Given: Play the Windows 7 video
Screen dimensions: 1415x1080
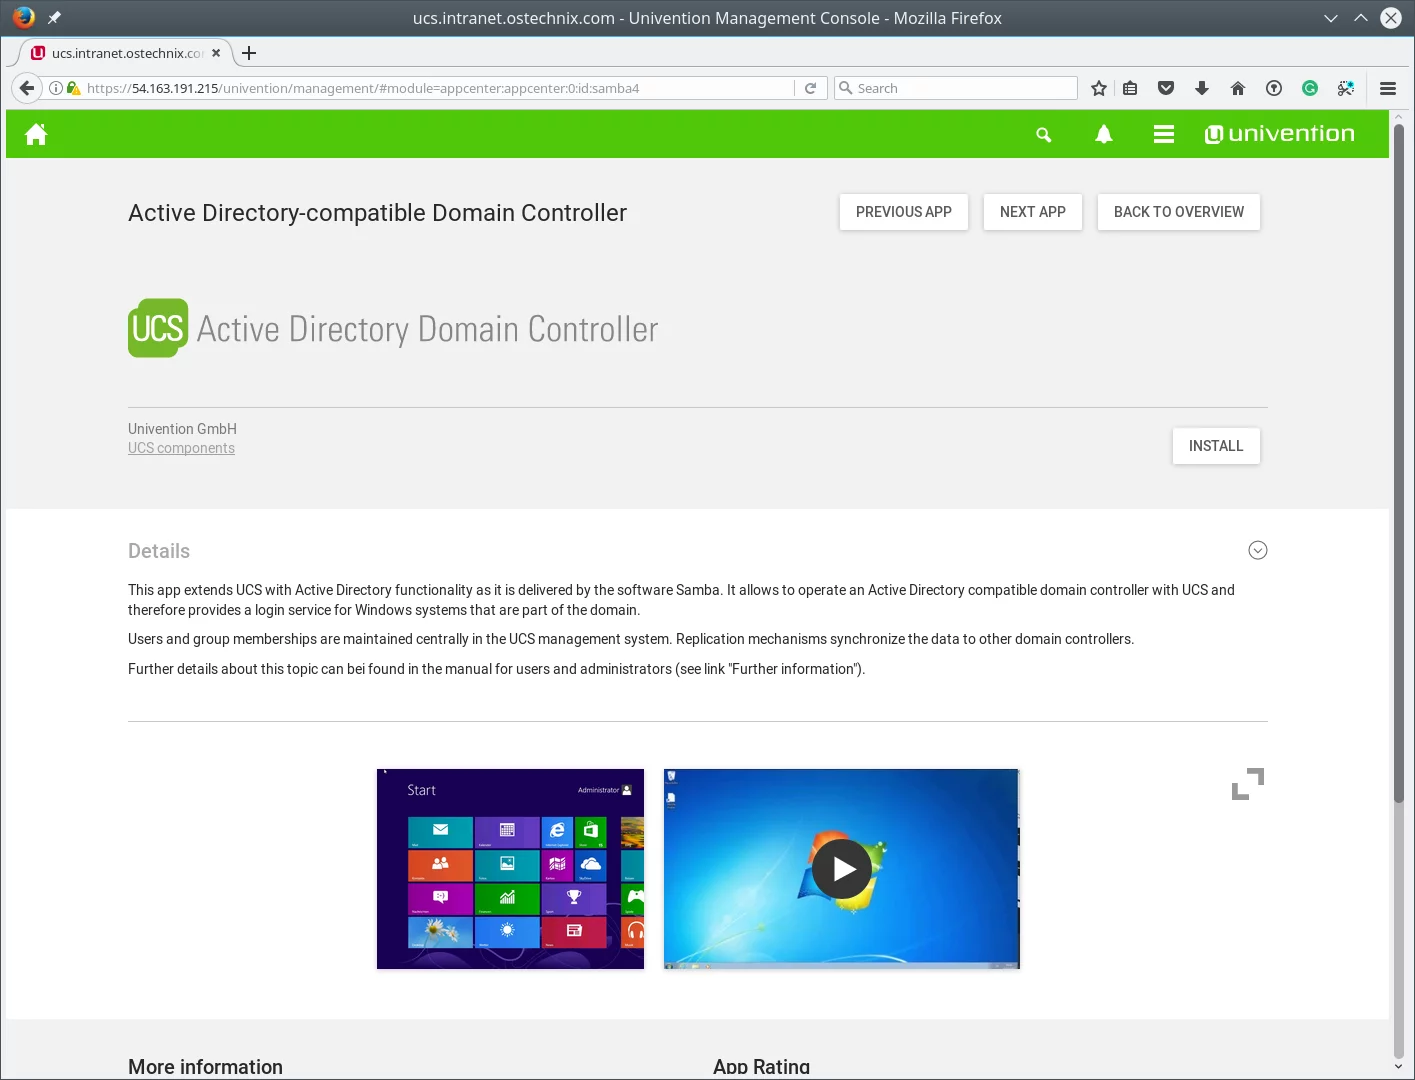Looking at the screenshot, I should click(842, 869).
